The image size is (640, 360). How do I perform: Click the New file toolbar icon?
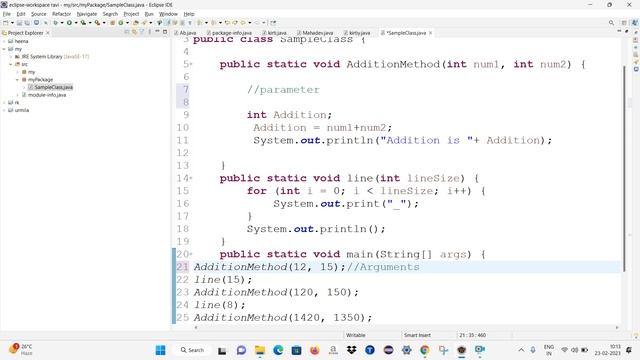(6, 23)
